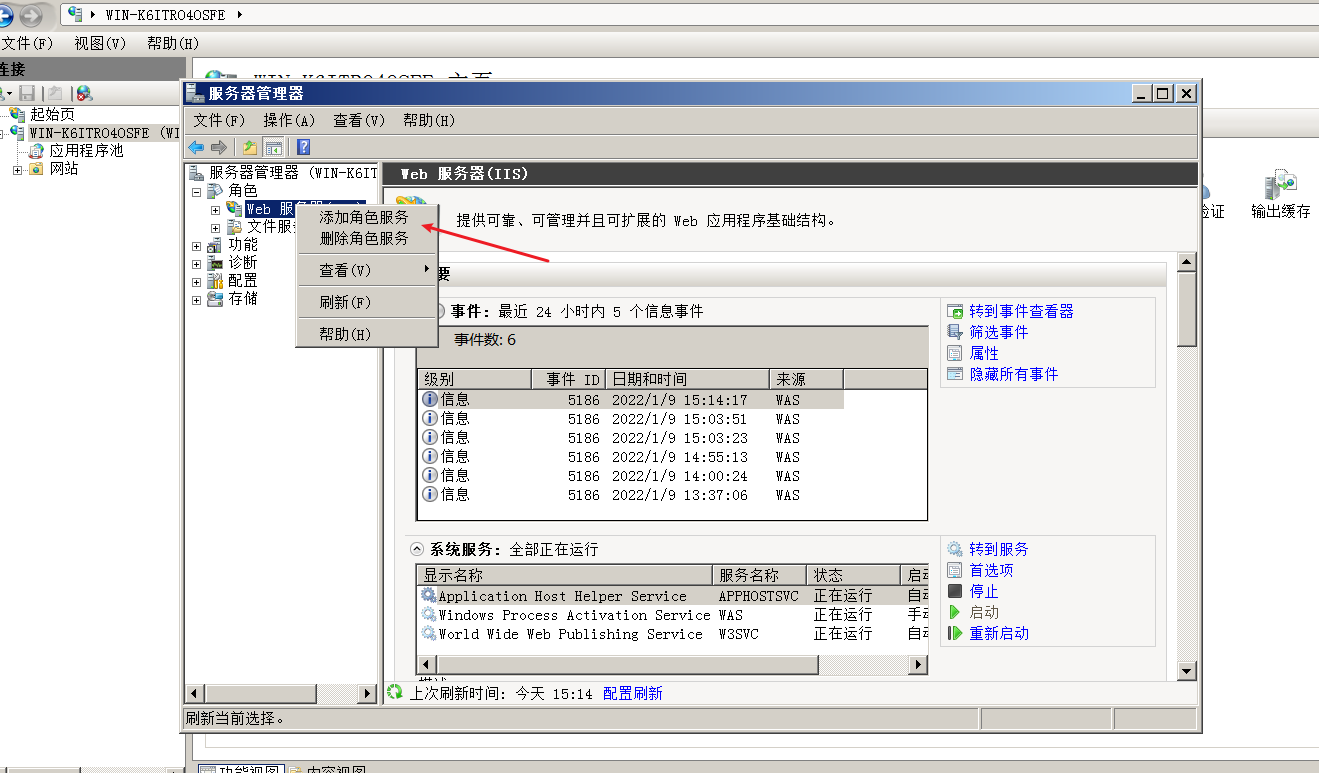The height and width of the screenshot is (773, 1319).
Task: Click the 转到服务 link
Action: 999,549
